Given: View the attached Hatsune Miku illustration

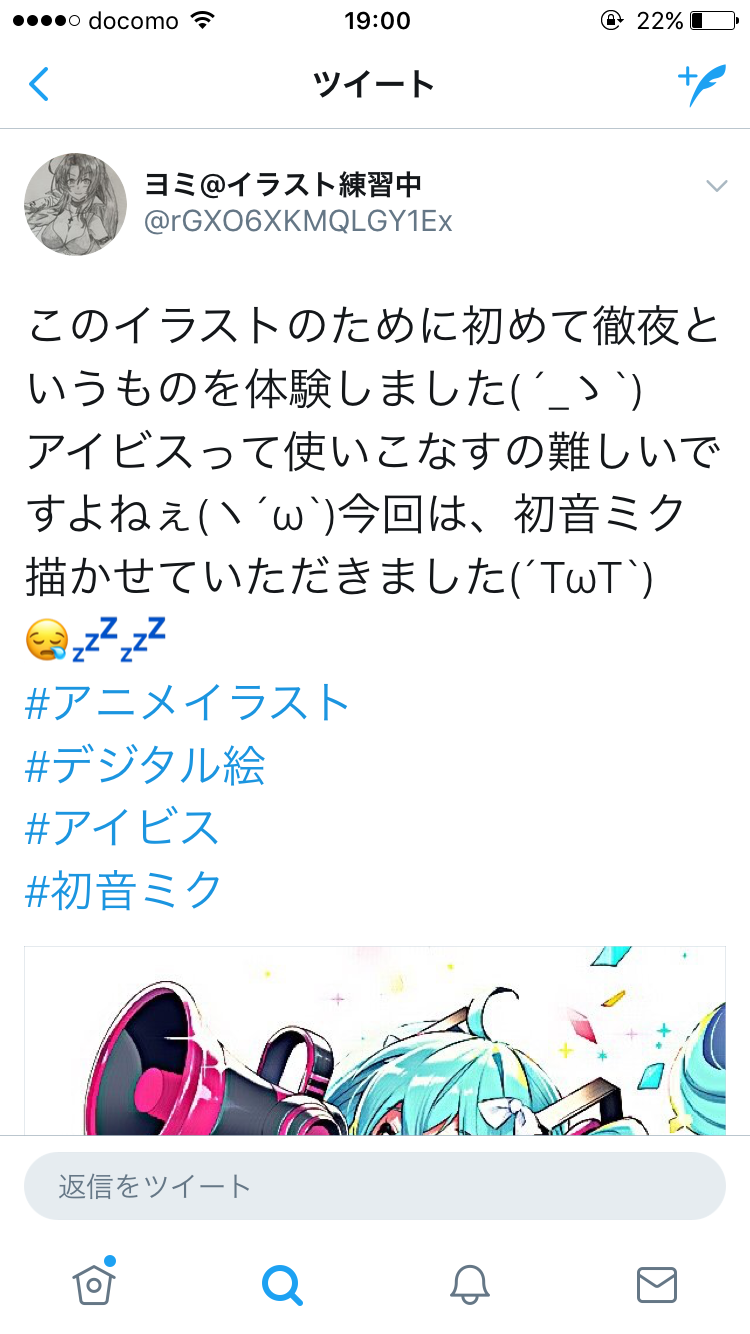Looking at the screenshot, I should pyautogui.click(x=375, y=1040).
